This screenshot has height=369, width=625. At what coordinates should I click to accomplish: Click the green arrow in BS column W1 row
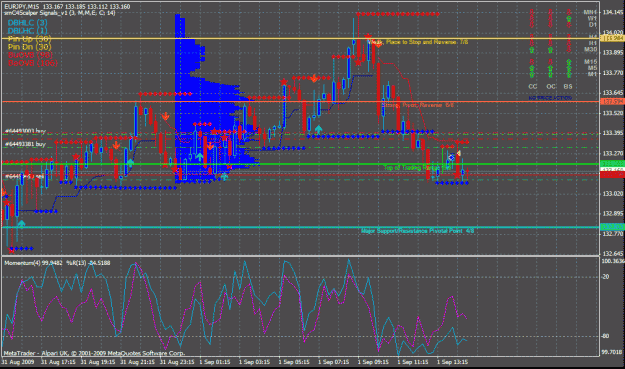pos(569,19)
